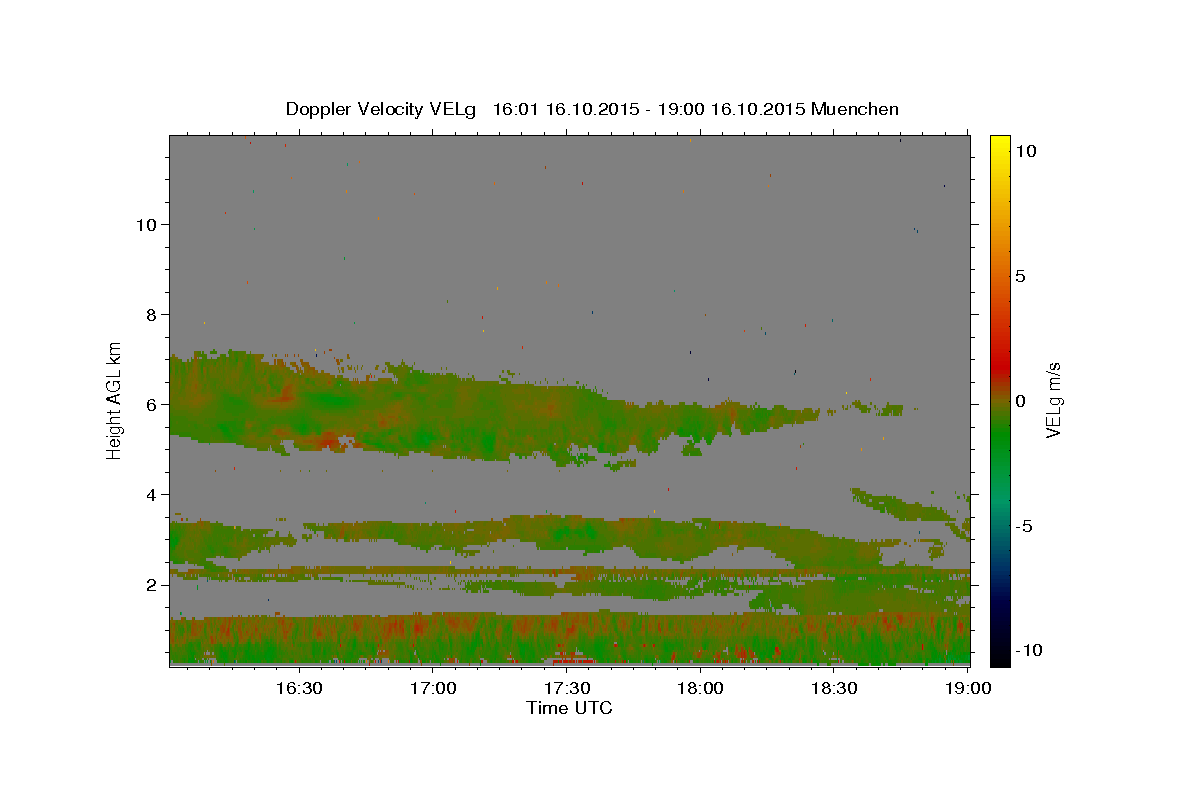Click the height tick label 6
The height and width of the screenshot is (800, 1200).
151,404
